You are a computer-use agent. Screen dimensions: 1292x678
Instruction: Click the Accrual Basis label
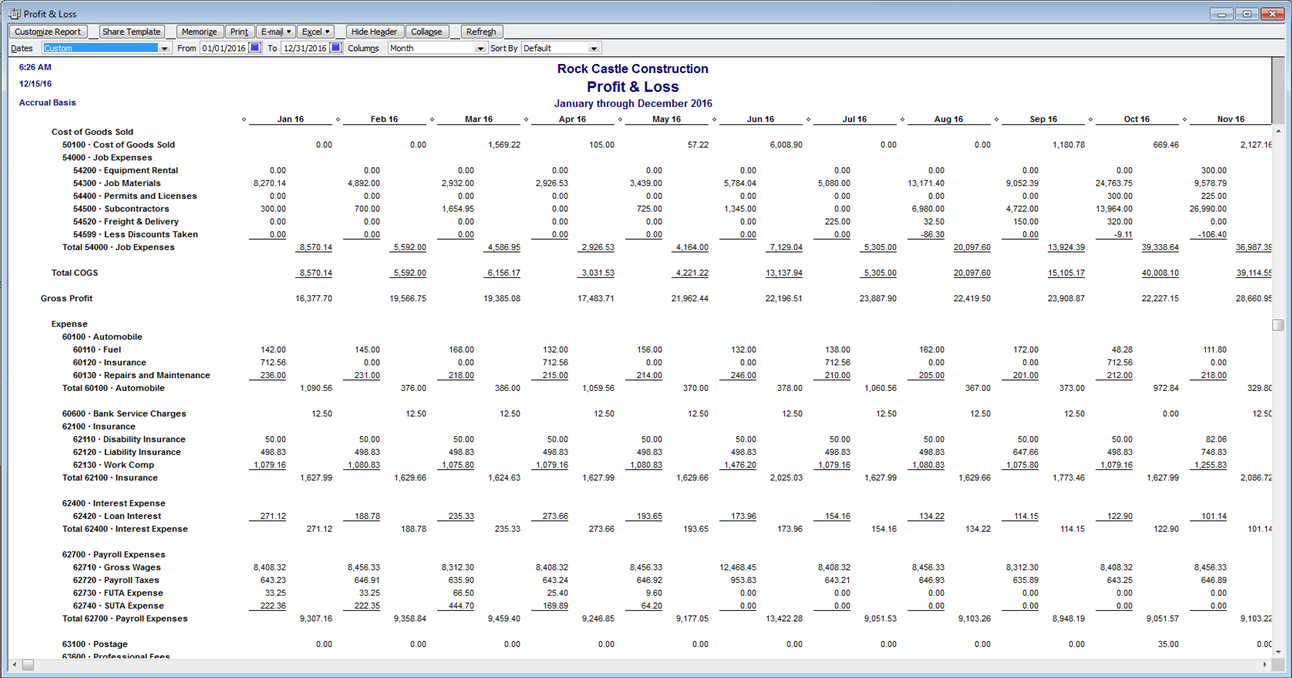coord(47,102)
